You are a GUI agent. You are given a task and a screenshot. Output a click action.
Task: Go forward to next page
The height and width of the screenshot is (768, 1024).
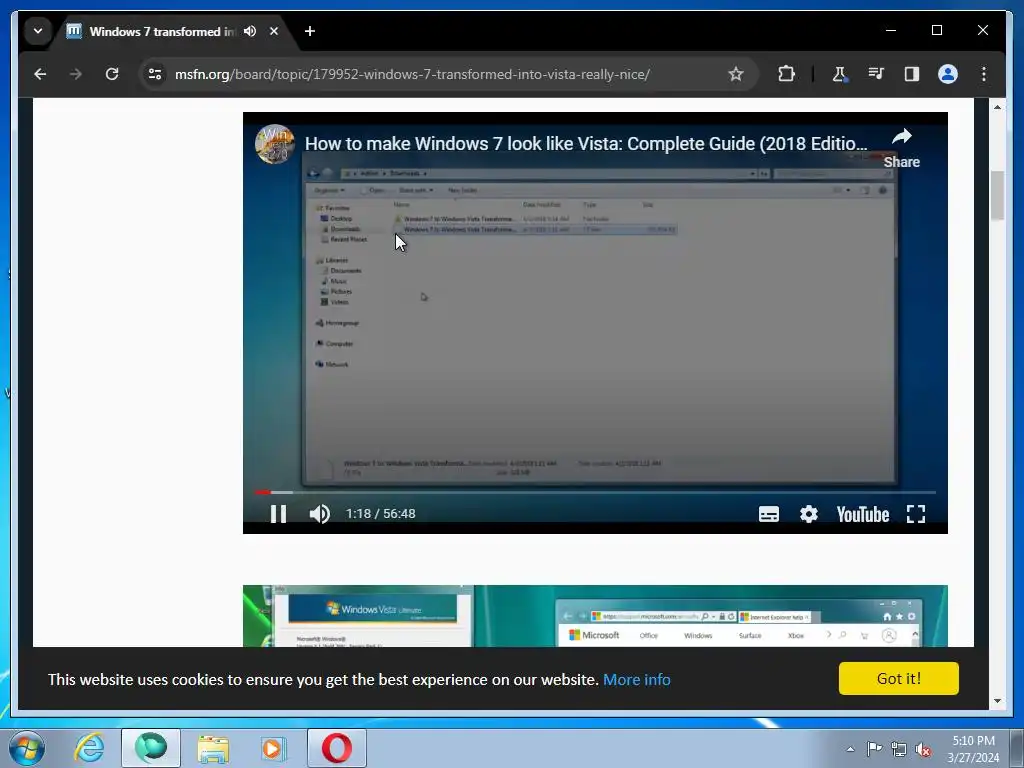pos(76,74)
